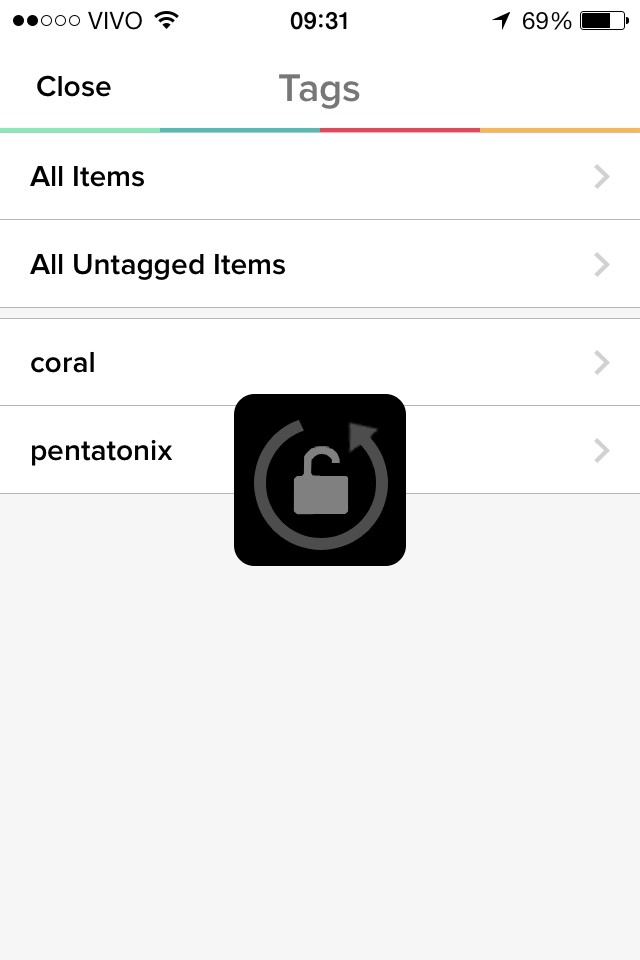Expand the chevron beside All Untagged Items
This screenshot has width=640, height=960.
601,265
